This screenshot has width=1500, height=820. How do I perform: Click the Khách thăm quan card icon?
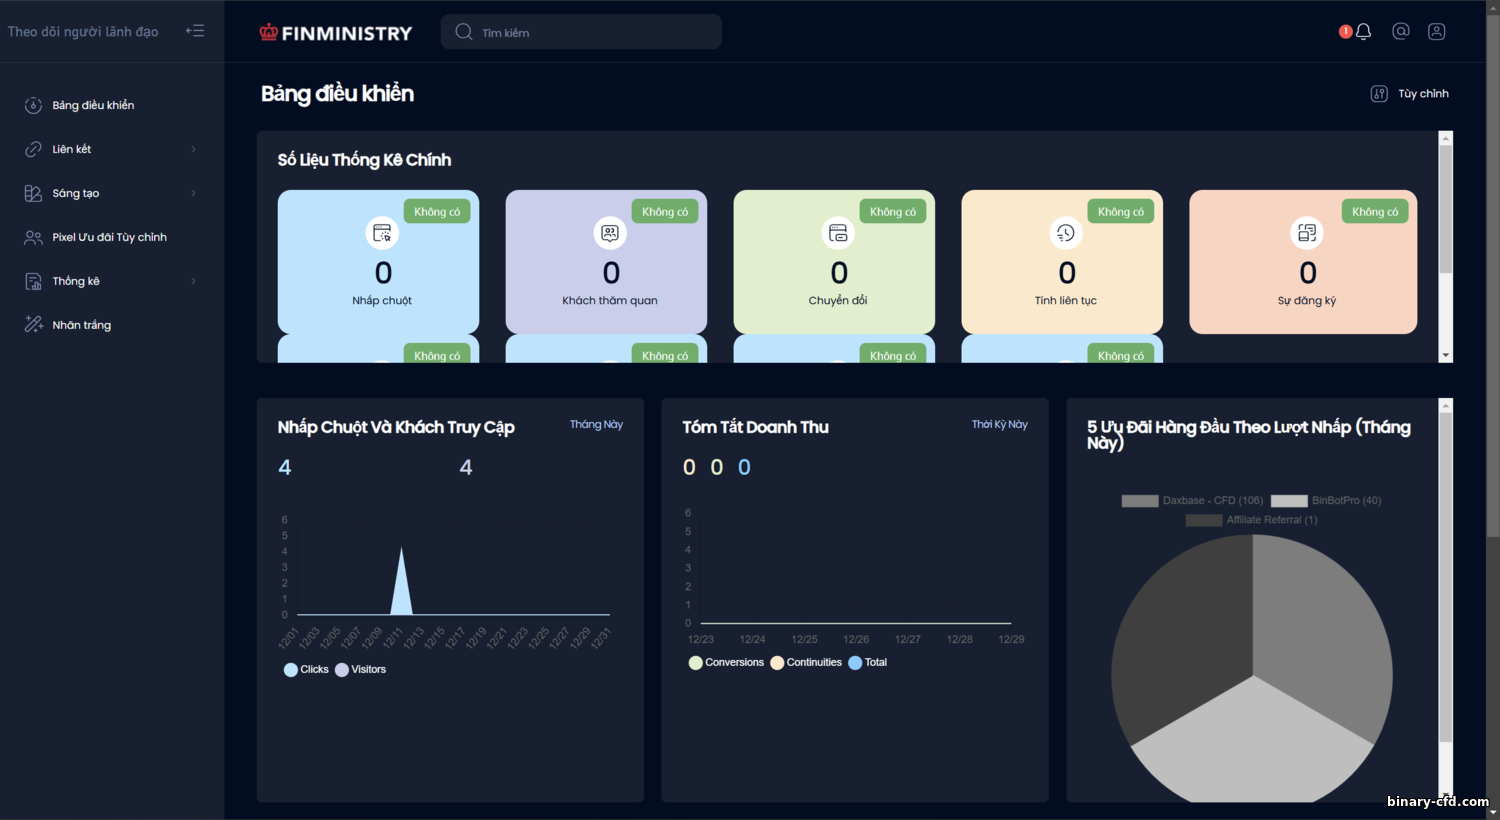pos(610,233)
